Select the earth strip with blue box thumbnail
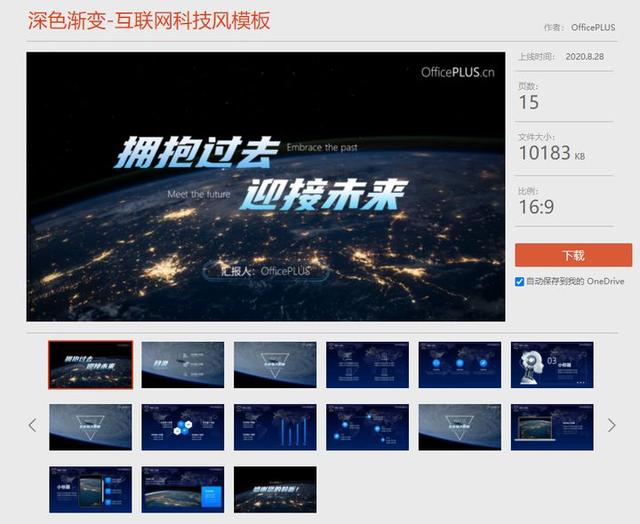The width and height of the screenshot is (640, 524). [x=183, y=490]
